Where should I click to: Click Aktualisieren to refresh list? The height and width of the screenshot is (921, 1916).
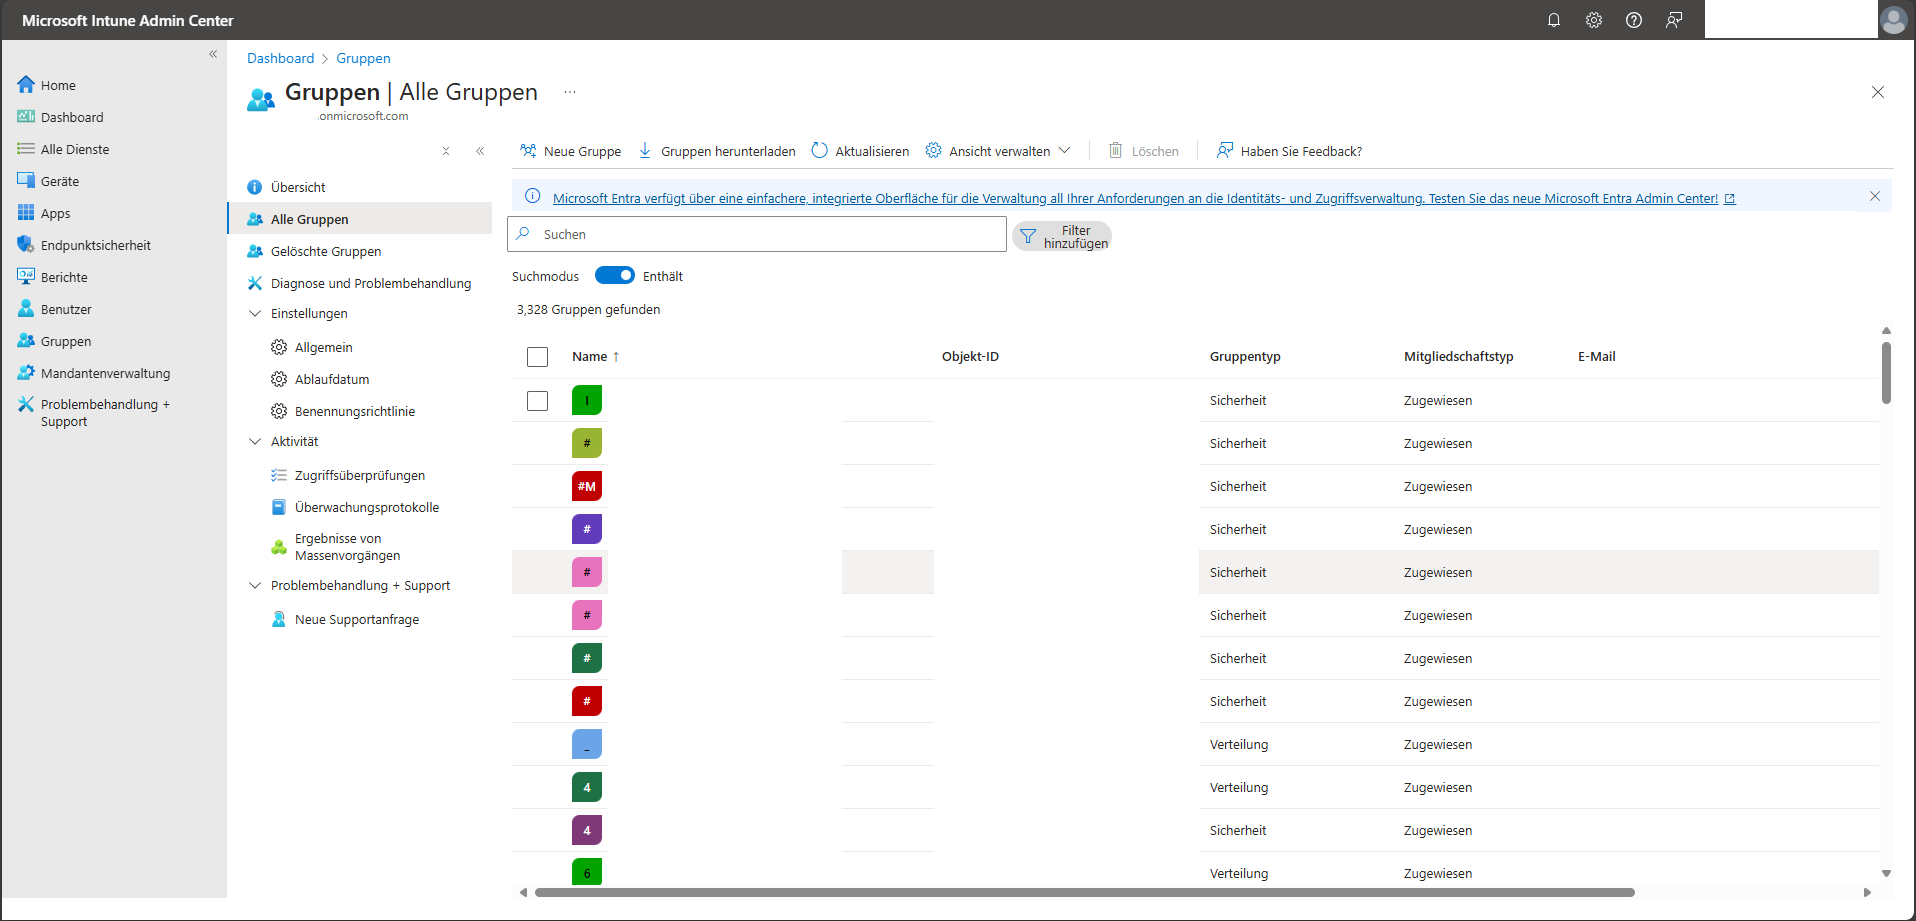[860, 151]
